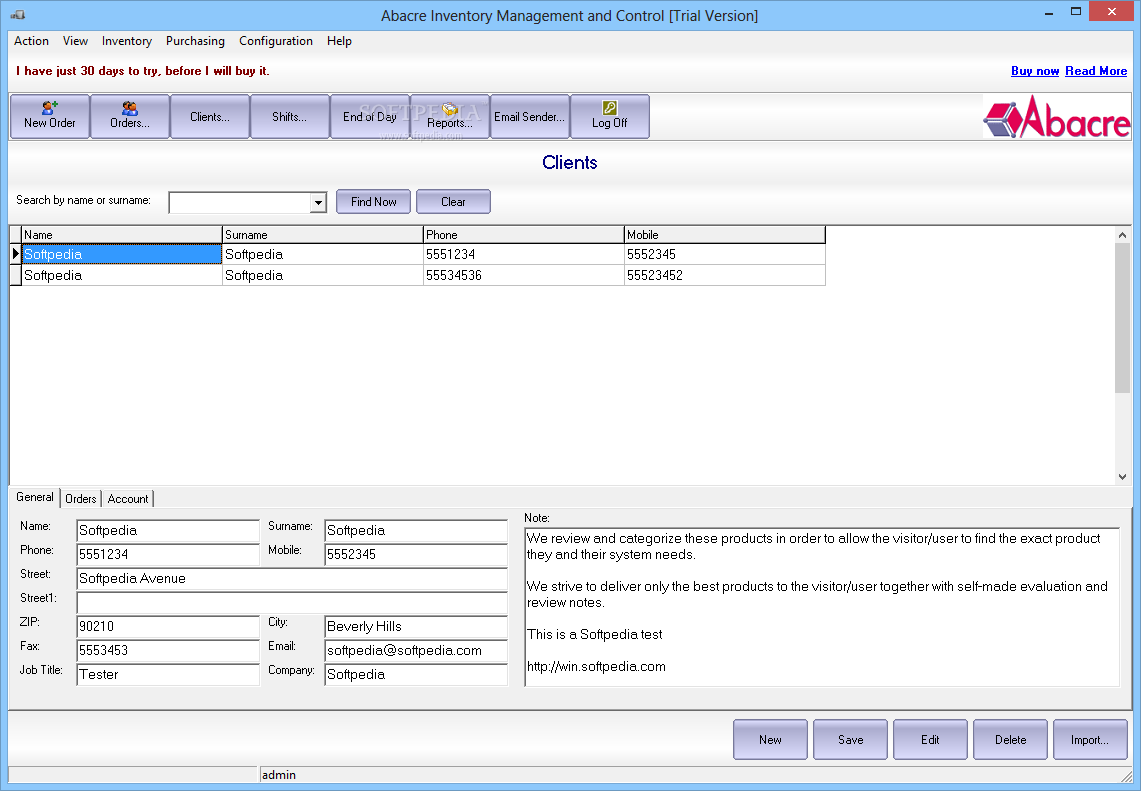Open the Orders toolbar button
This screenshot has width=1141, height=791.
point(130,116)
